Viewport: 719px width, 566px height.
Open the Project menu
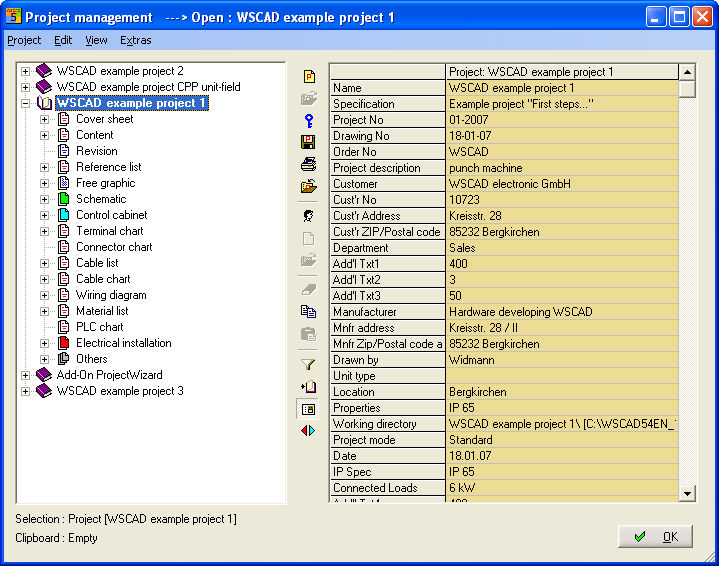click(24, 40)
